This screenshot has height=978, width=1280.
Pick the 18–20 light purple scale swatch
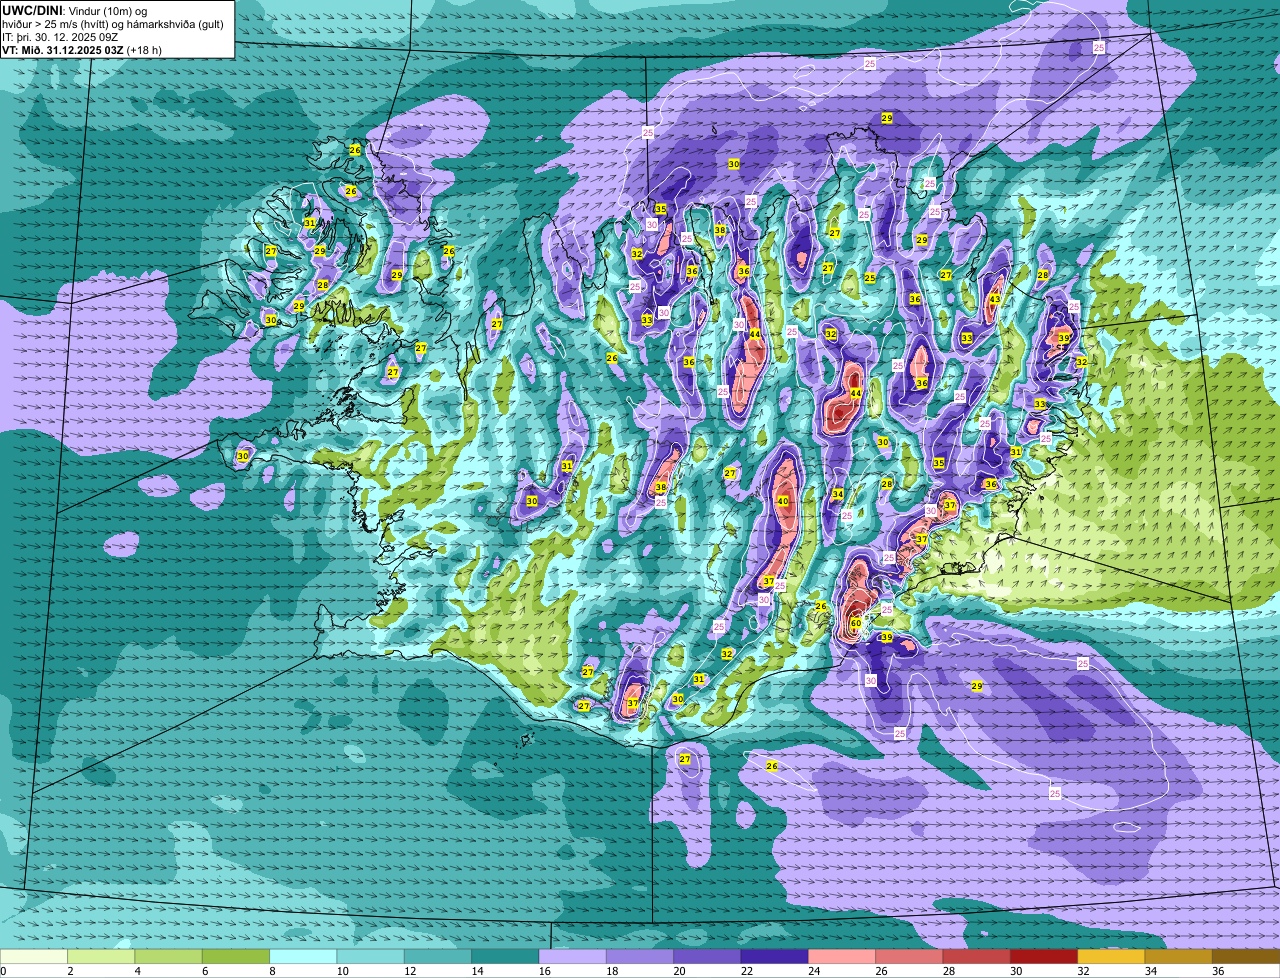640,956
